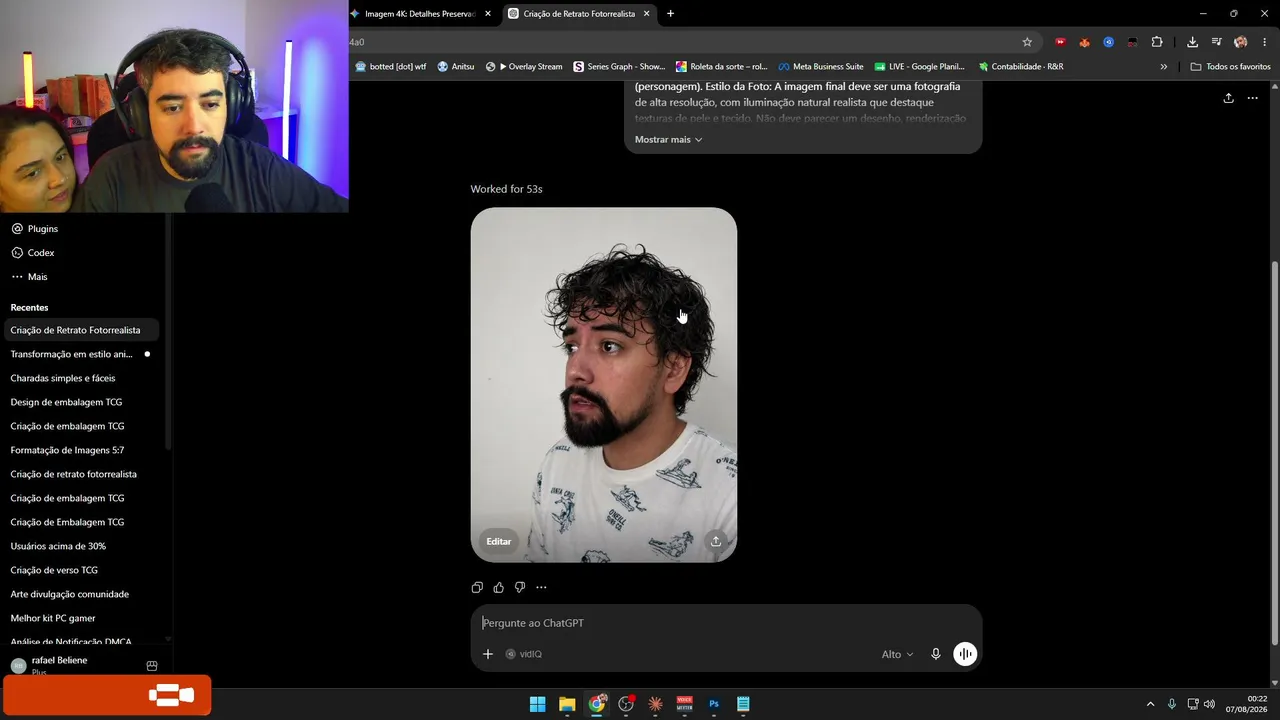Image resolution: width=1280 pixels, height=720 pixels.
Task: Open File Explorer from the taskbar
Action: pos(567,704)
